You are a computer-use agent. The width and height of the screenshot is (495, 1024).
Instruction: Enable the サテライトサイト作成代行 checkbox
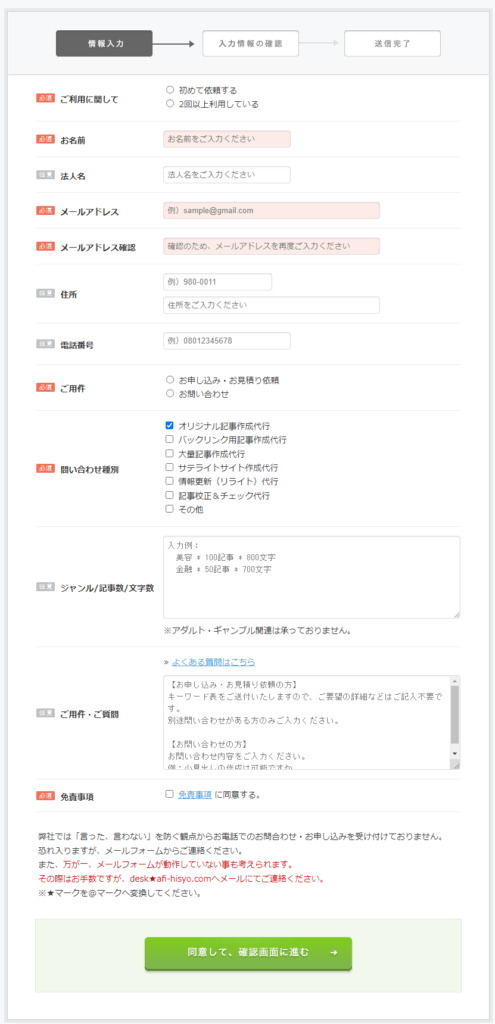click(170, 468)
